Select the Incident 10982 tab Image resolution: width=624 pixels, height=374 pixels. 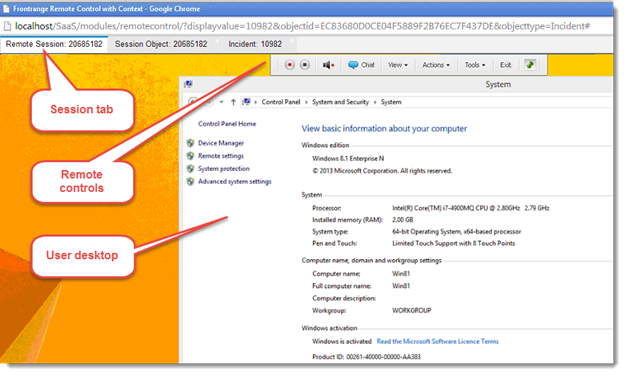coord(255,44)
